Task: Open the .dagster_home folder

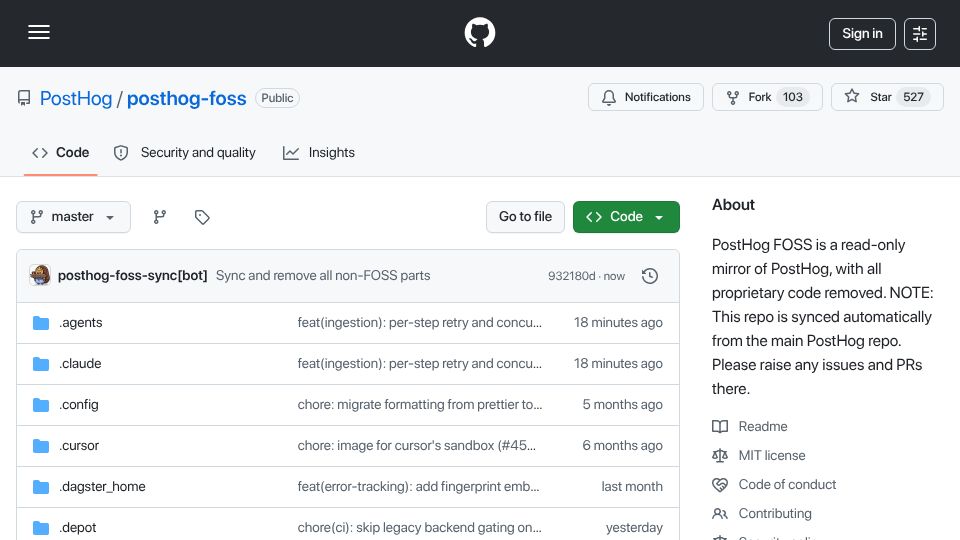Action: (102, 487)
